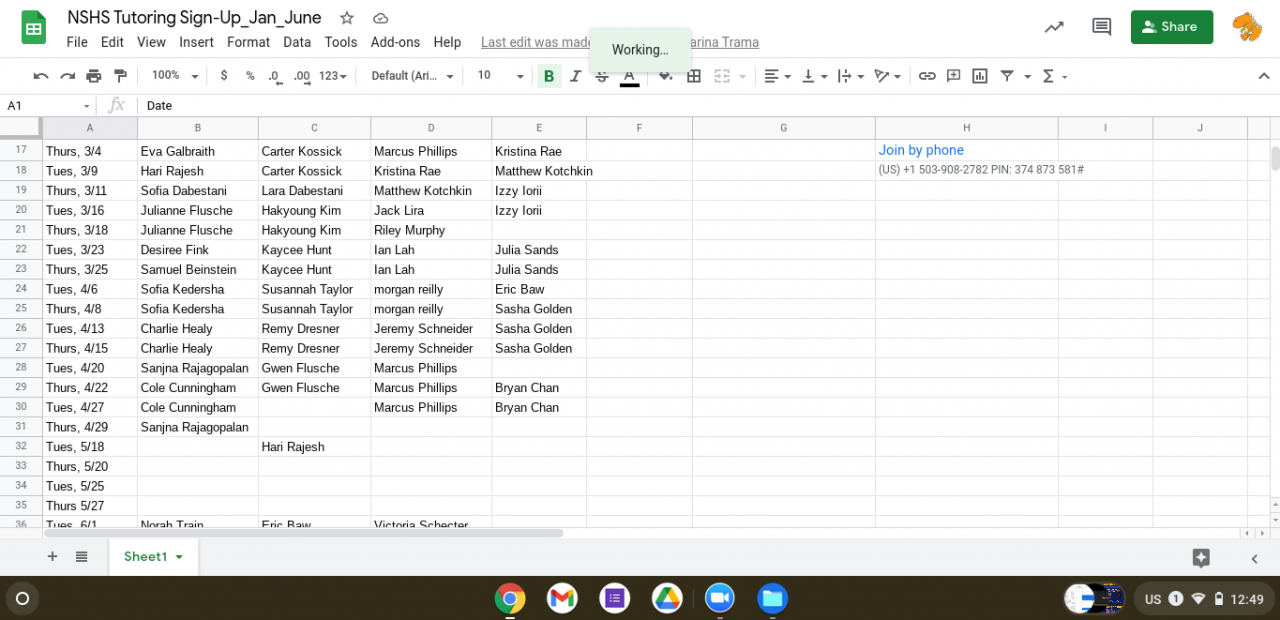Viewport: 1280px width, 620px height.
Task: Open vertical align dropdown
Action: tap(815, 76)
